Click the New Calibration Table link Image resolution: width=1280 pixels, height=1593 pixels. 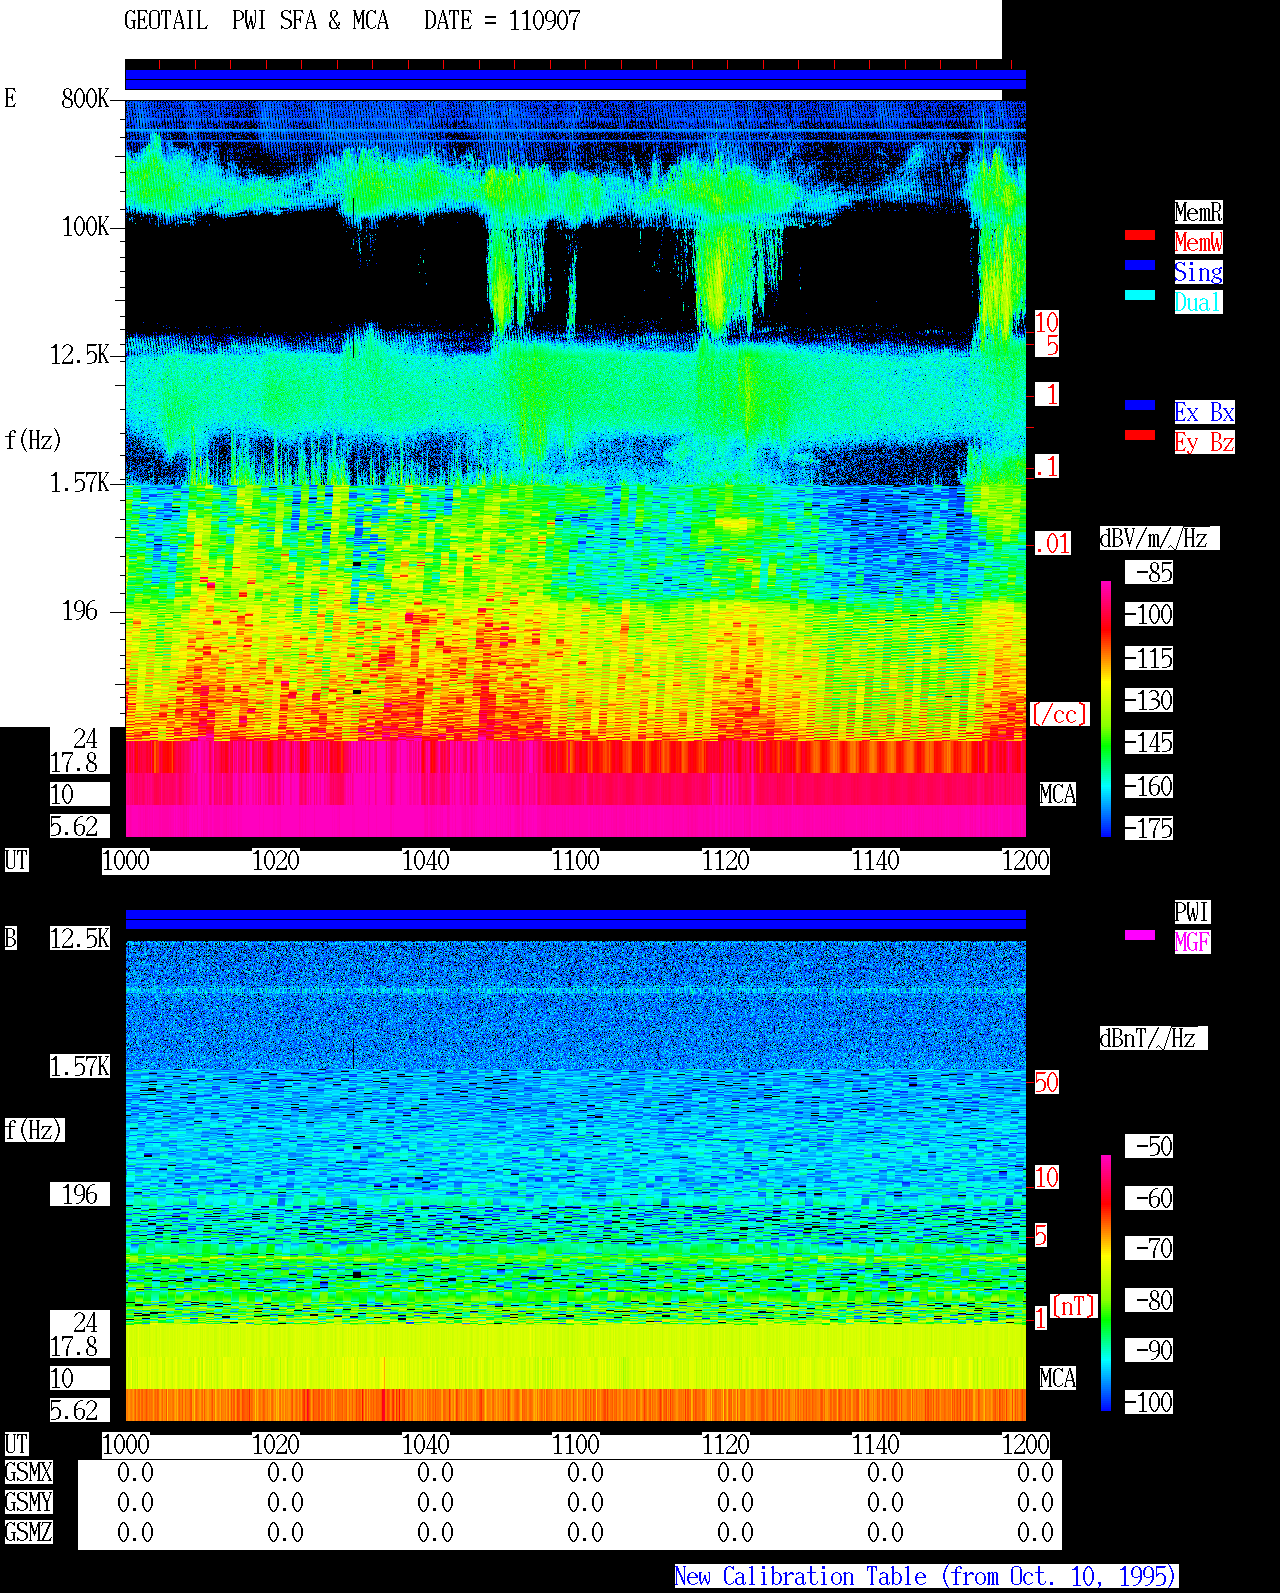coord(926,1577)
